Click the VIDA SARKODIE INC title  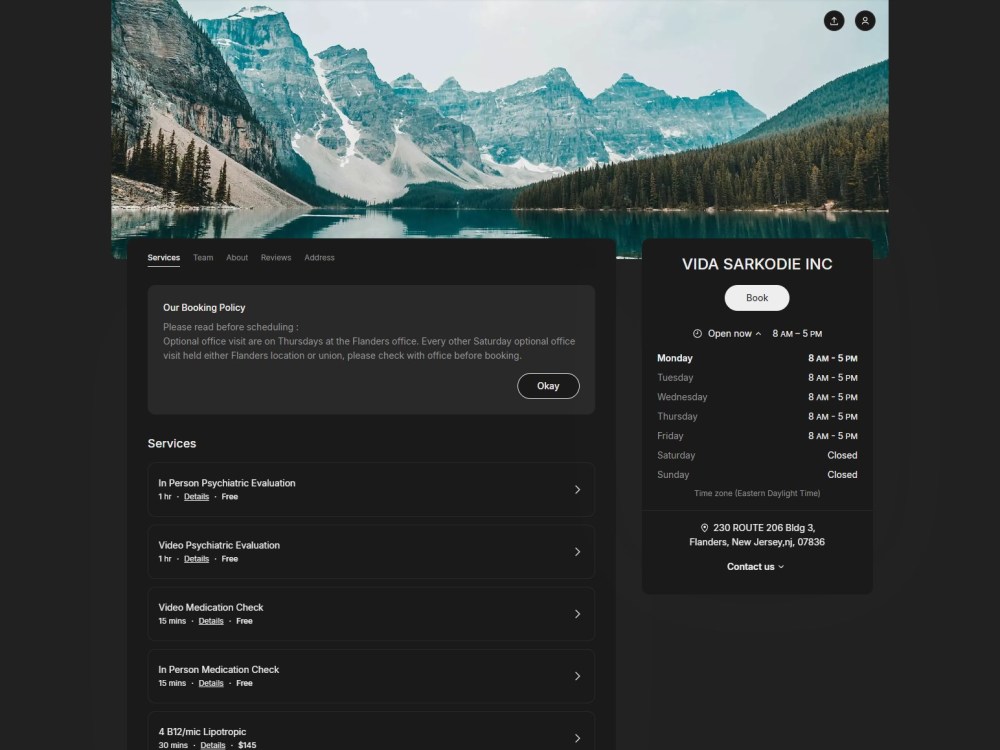(x=757, y=264)
